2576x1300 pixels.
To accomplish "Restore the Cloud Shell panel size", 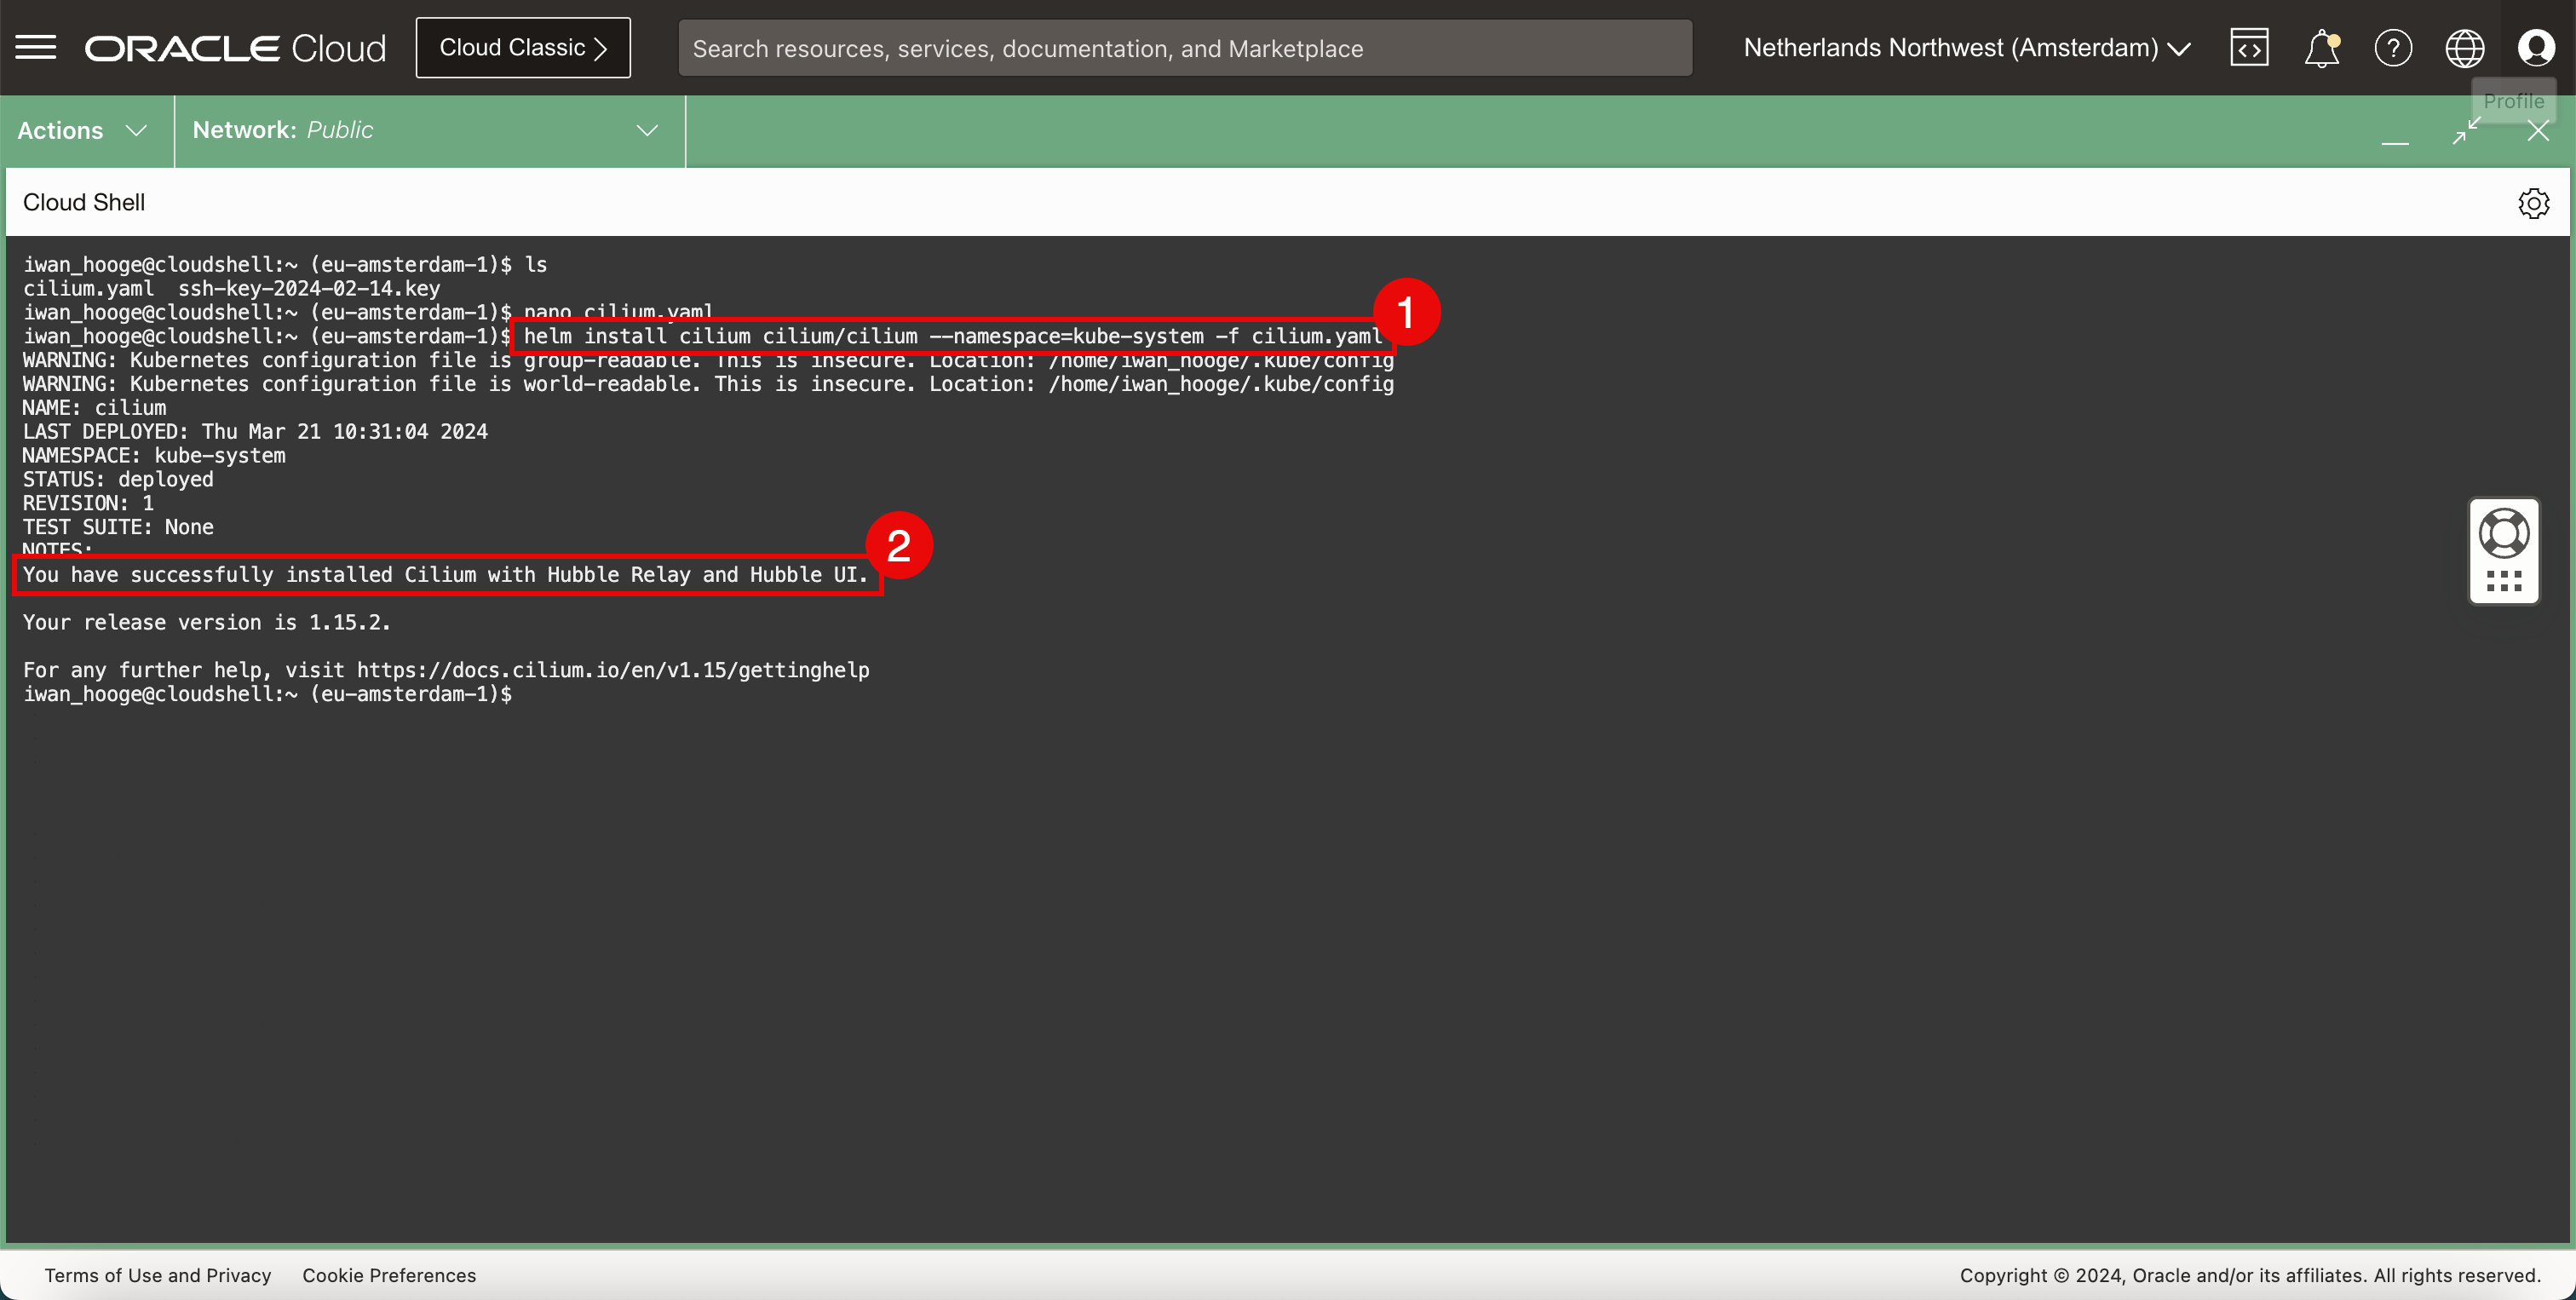I will (x=2467, y=131).
